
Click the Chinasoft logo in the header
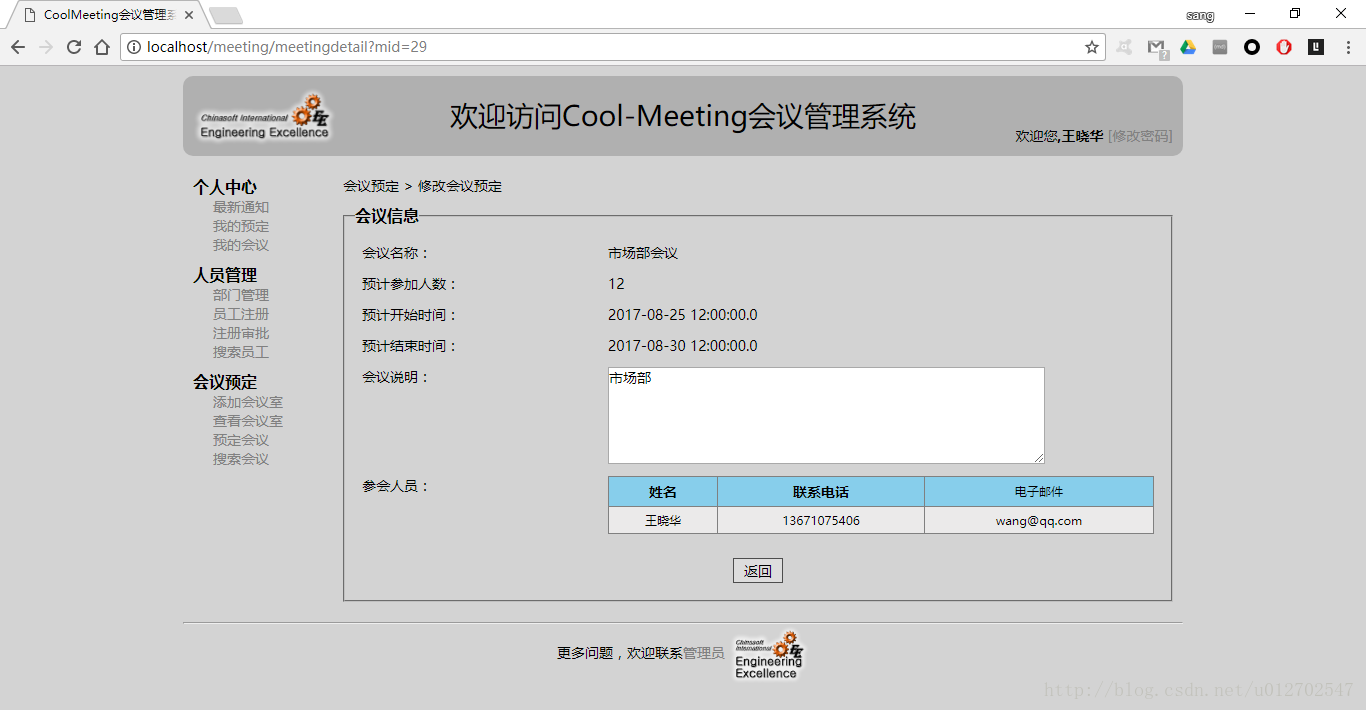[265, 116]
